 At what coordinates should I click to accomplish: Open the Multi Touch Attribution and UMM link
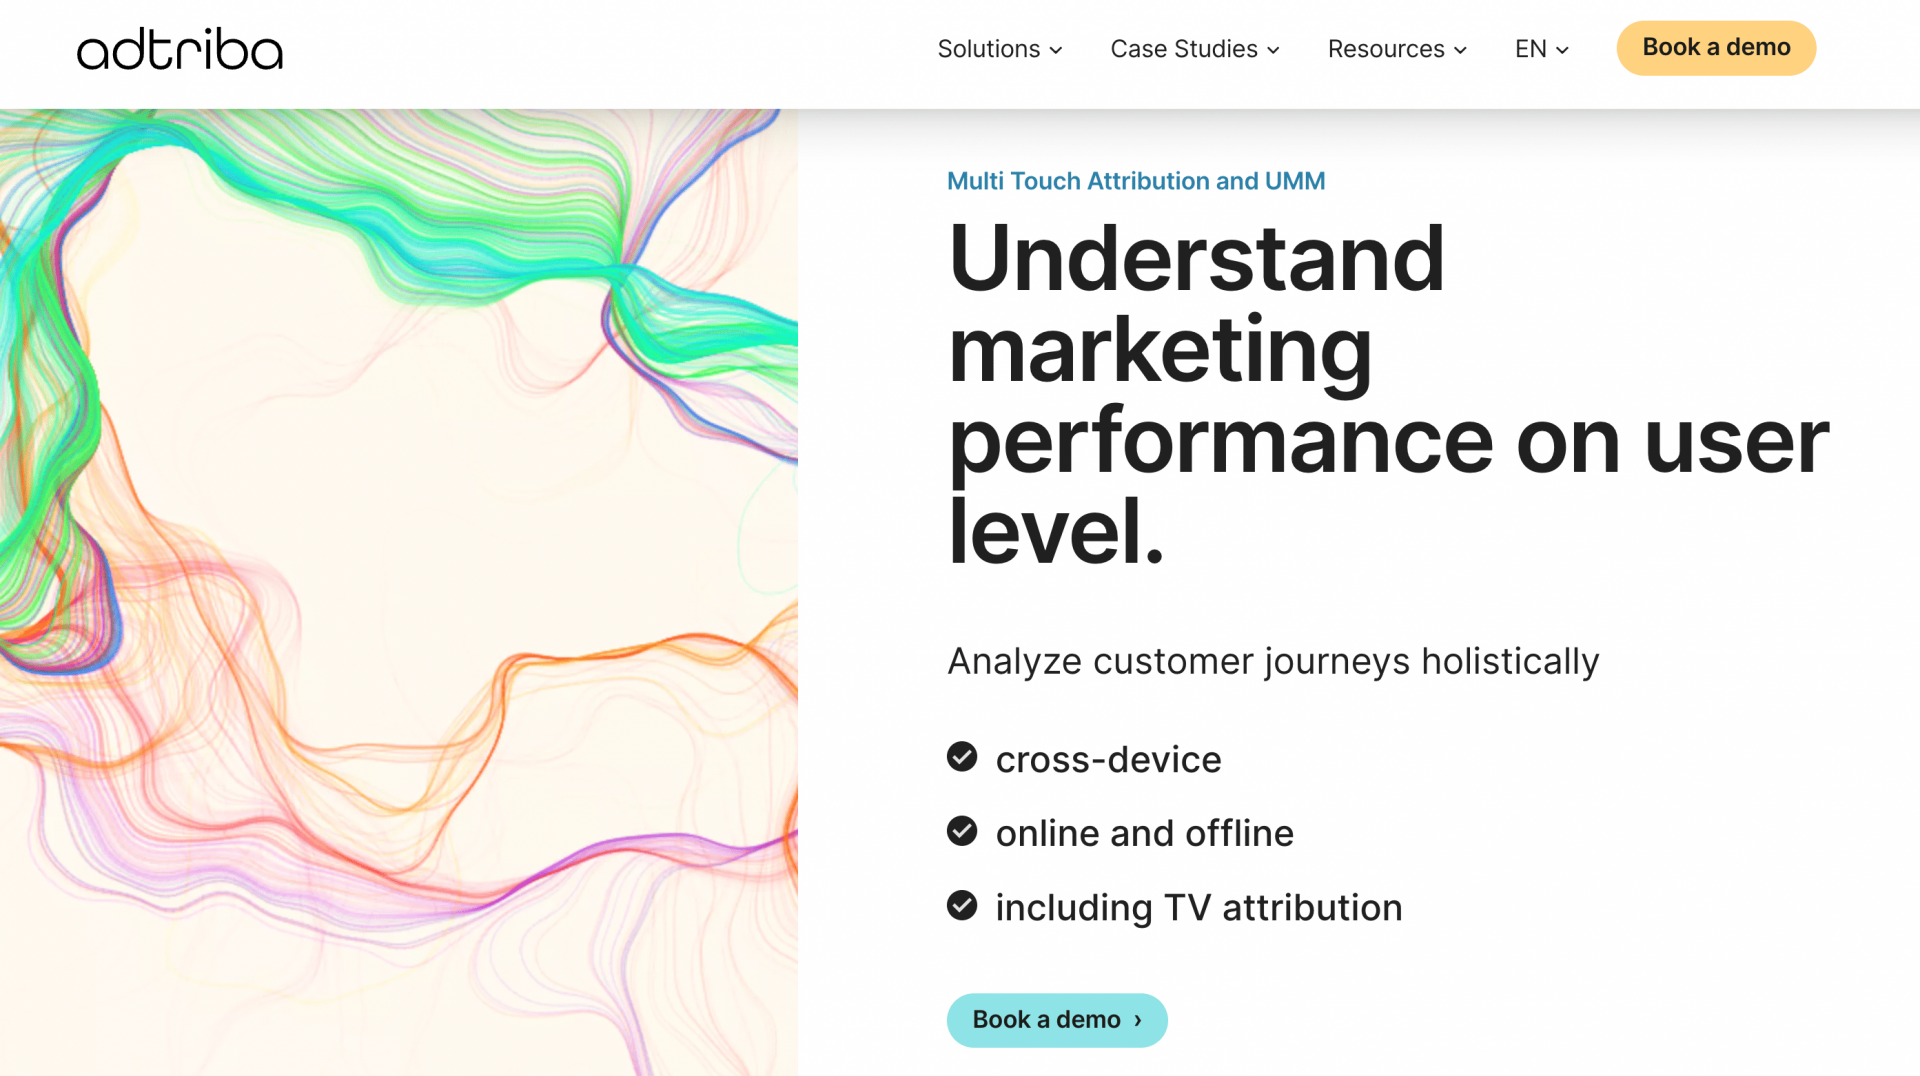coord(1136,181)
